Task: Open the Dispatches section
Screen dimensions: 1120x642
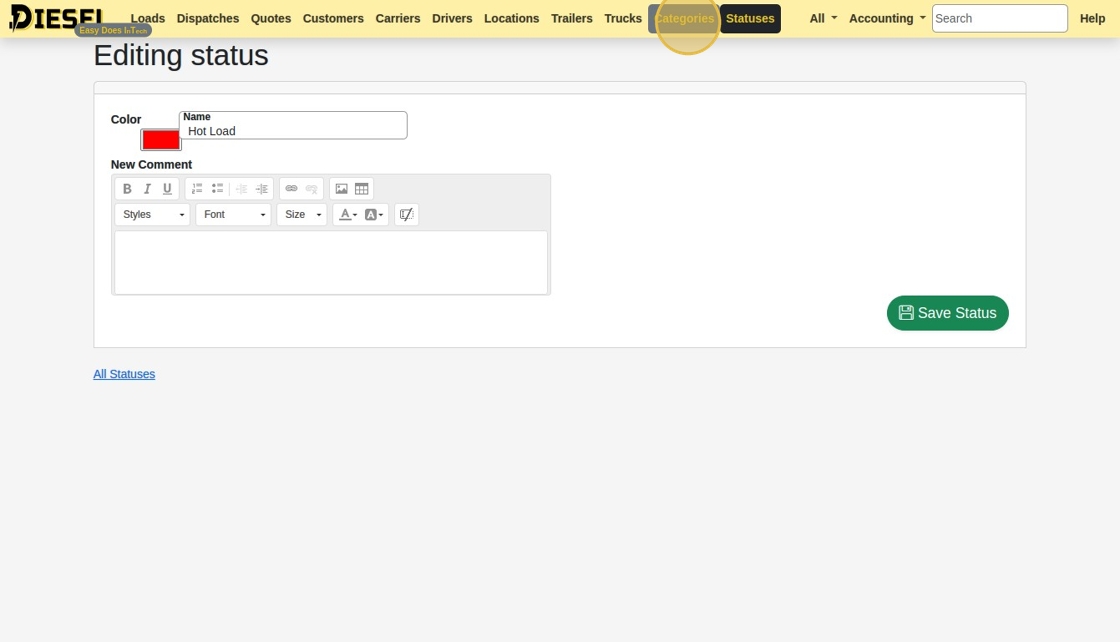Action: pyautogui.click(x=208, y=19)
